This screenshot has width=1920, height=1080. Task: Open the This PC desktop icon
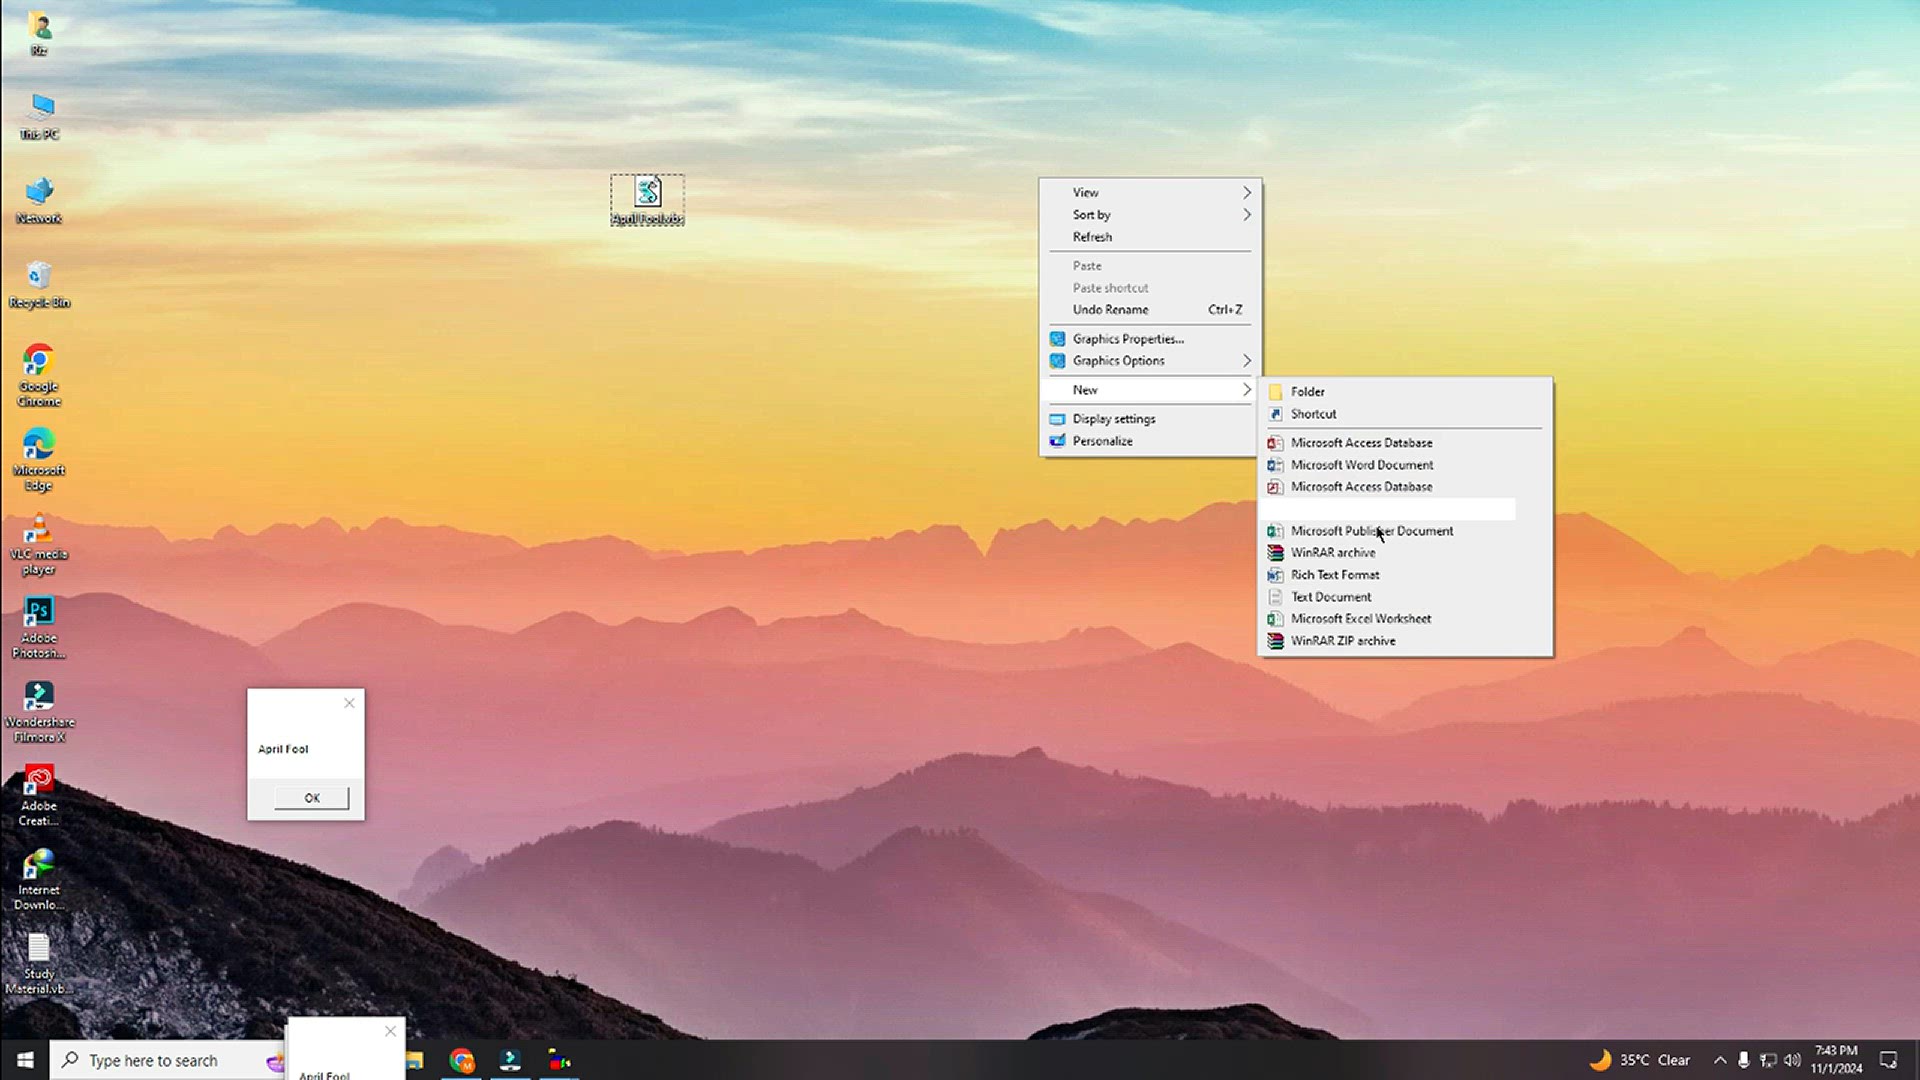click(40, 115)
